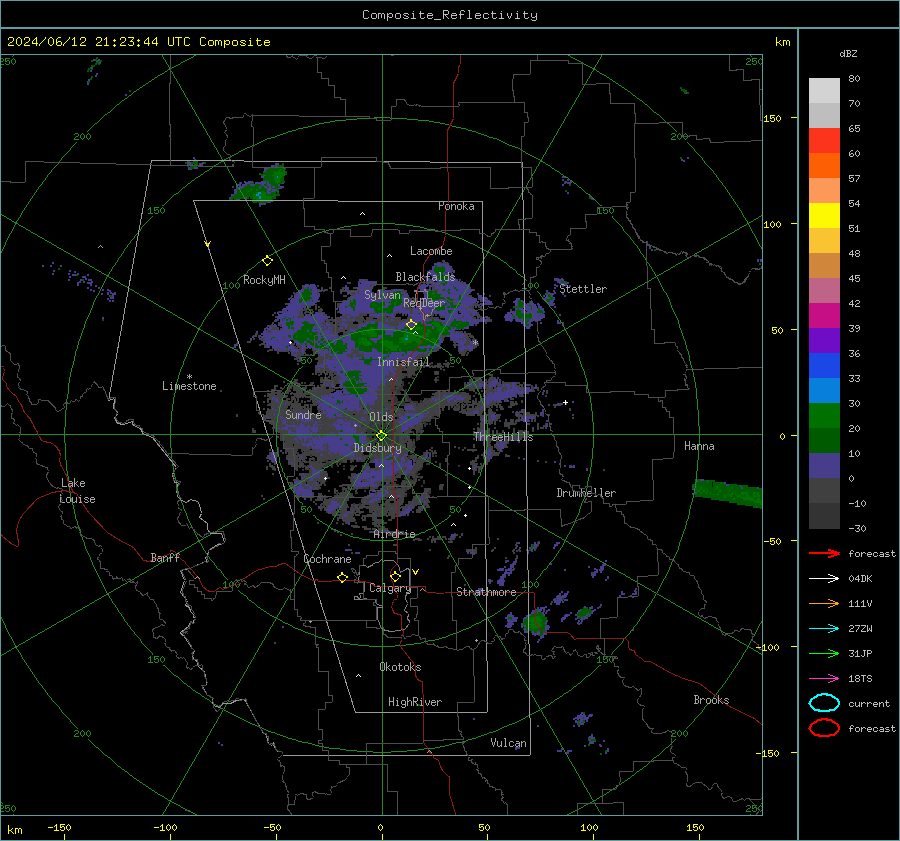Click the Olds town label

pyautogui.click(x=381, y=417)
